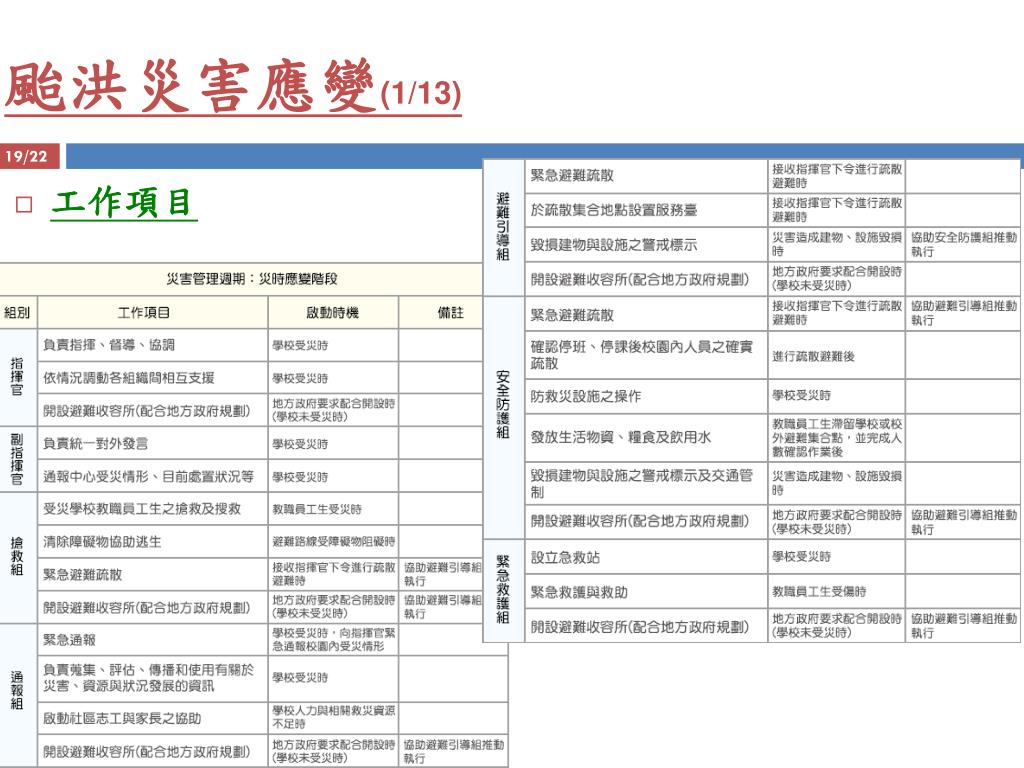Select the 指揮官 group cell
This screenshot has width=1024, height=768.
pyautogui.click(x=18, y=377)
